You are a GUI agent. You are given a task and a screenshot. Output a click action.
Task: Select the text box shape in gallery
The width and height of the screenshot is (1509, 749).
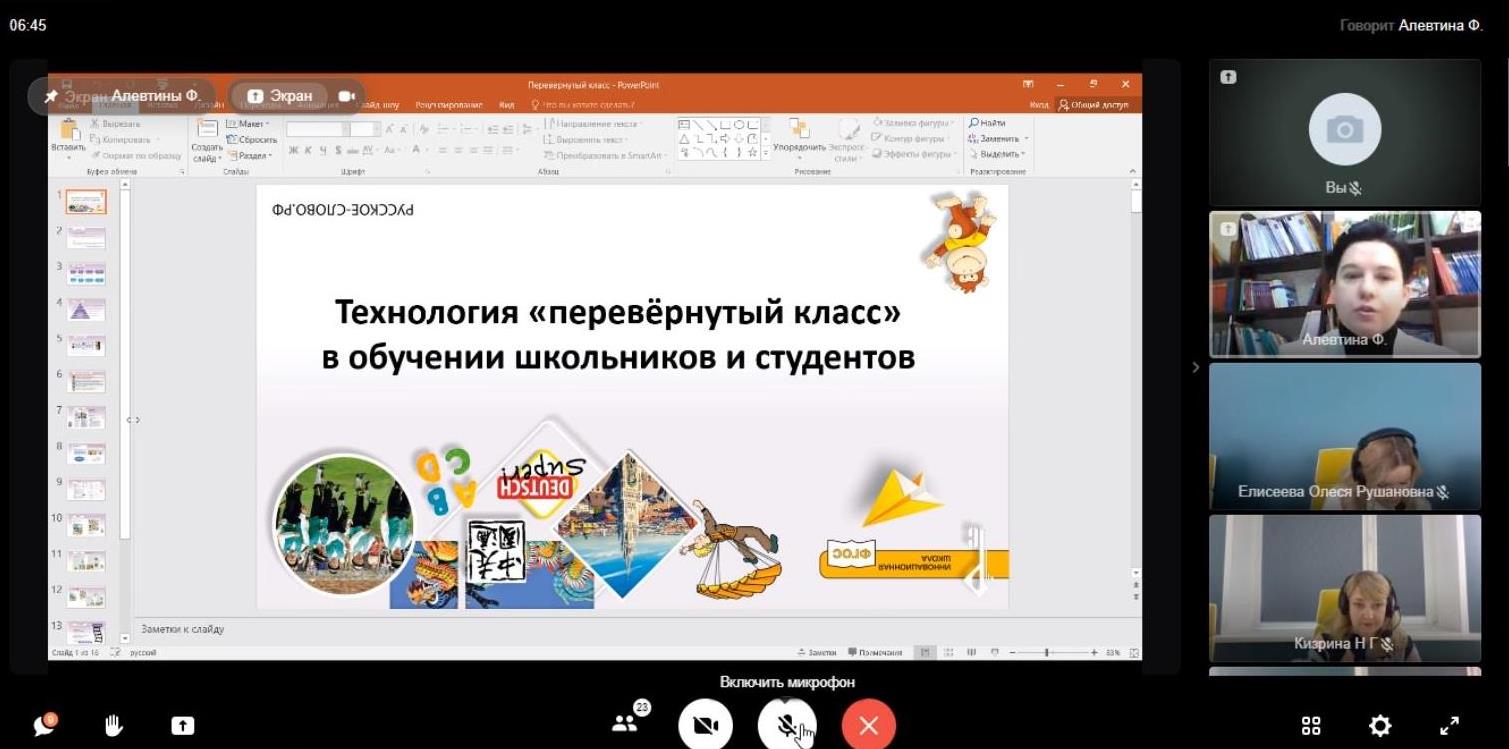(x=685, y=124)
